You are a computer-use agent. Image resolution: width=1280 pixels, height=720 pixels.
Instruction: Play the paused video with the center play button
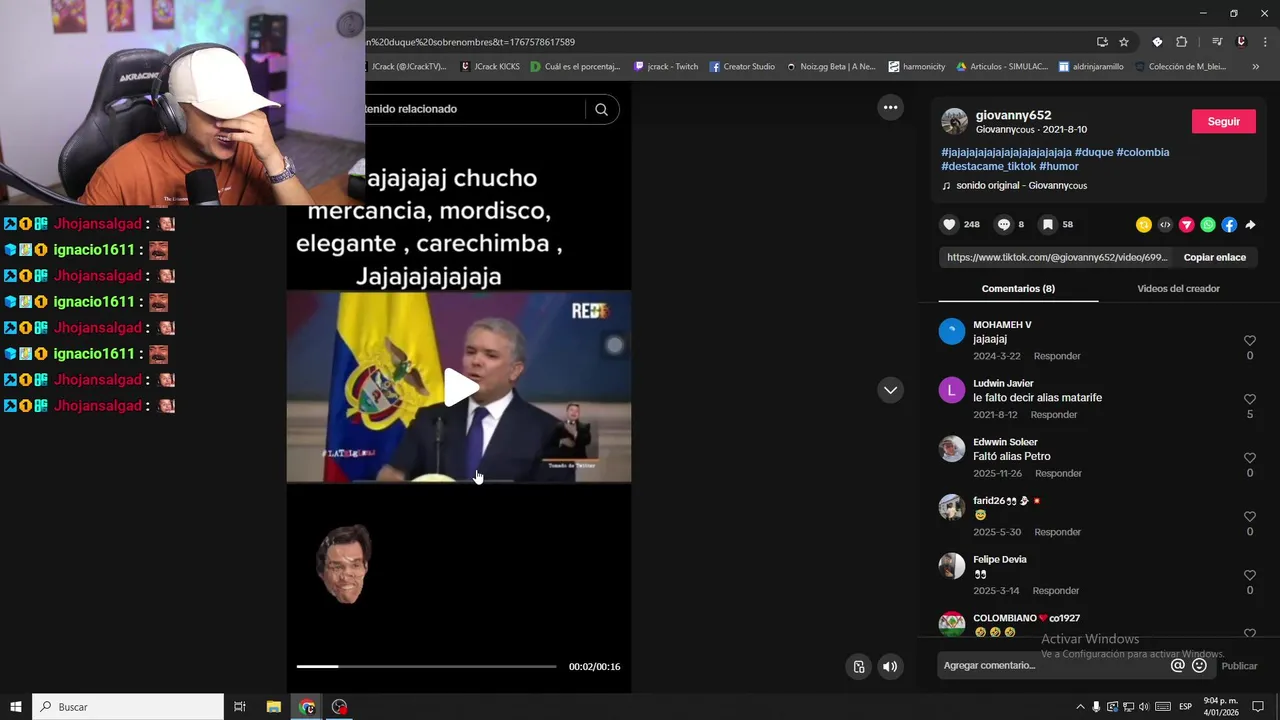point(459,387)
